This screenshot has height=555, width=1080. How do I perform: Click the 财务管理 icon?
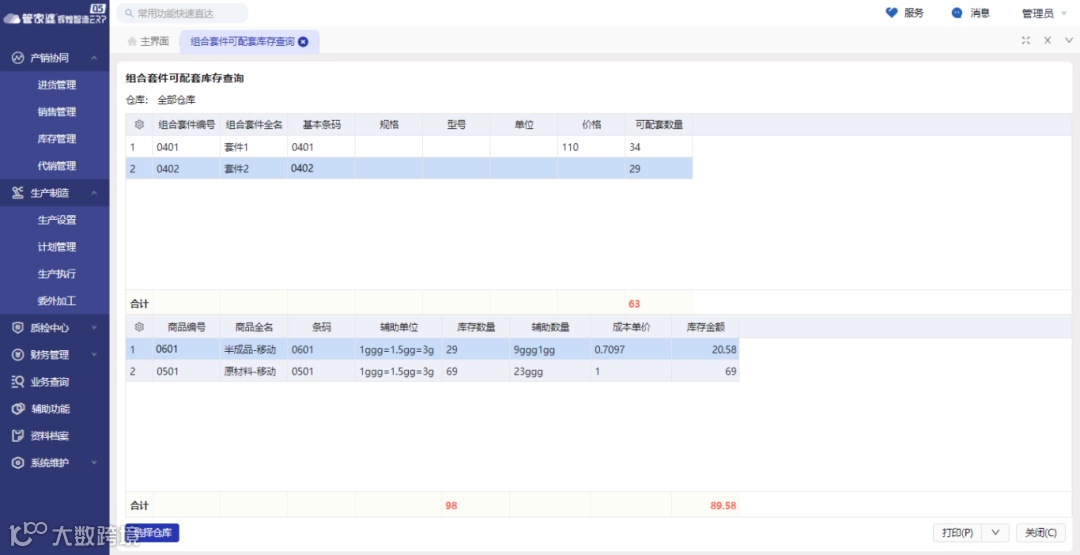coord(18,355)
